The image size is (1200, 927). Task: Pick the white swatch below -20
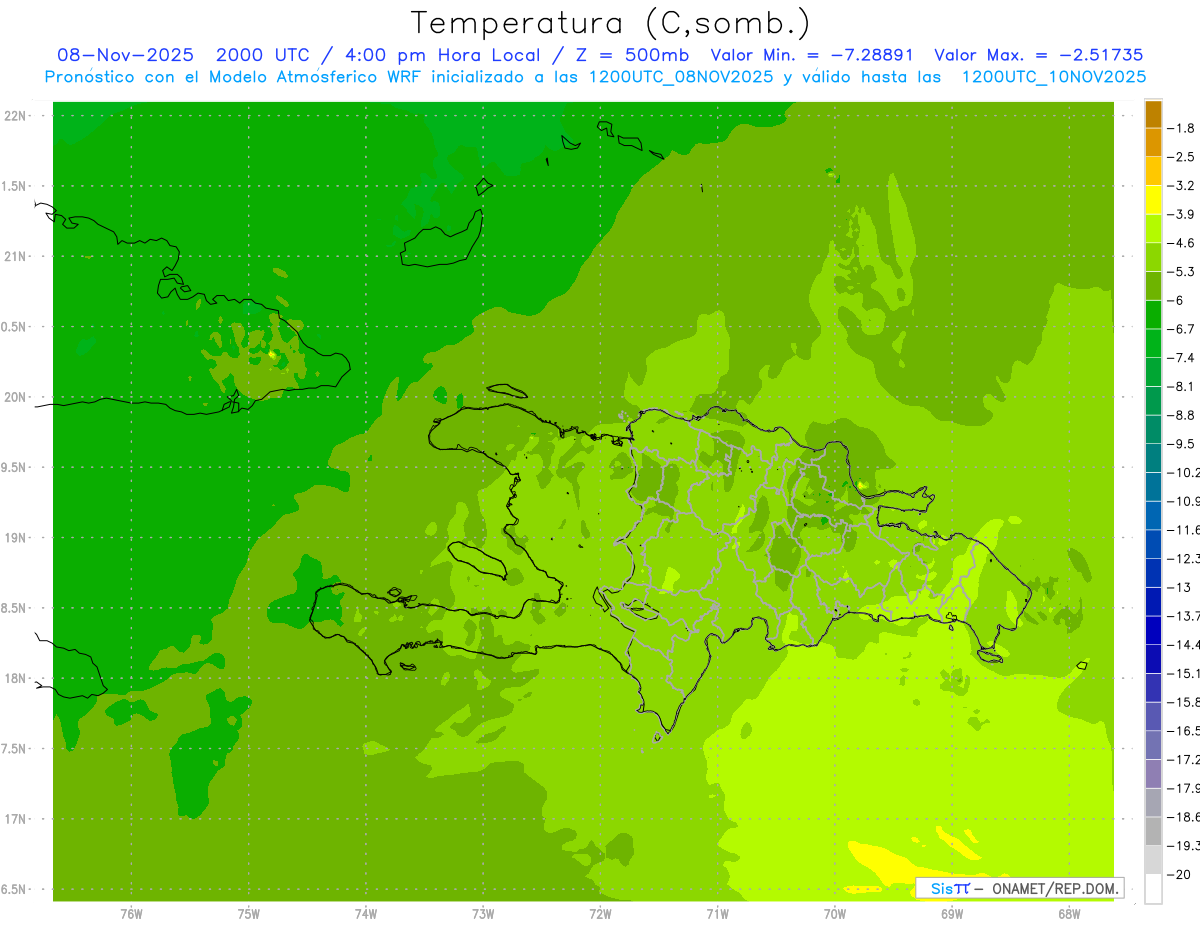[1153, 888]
